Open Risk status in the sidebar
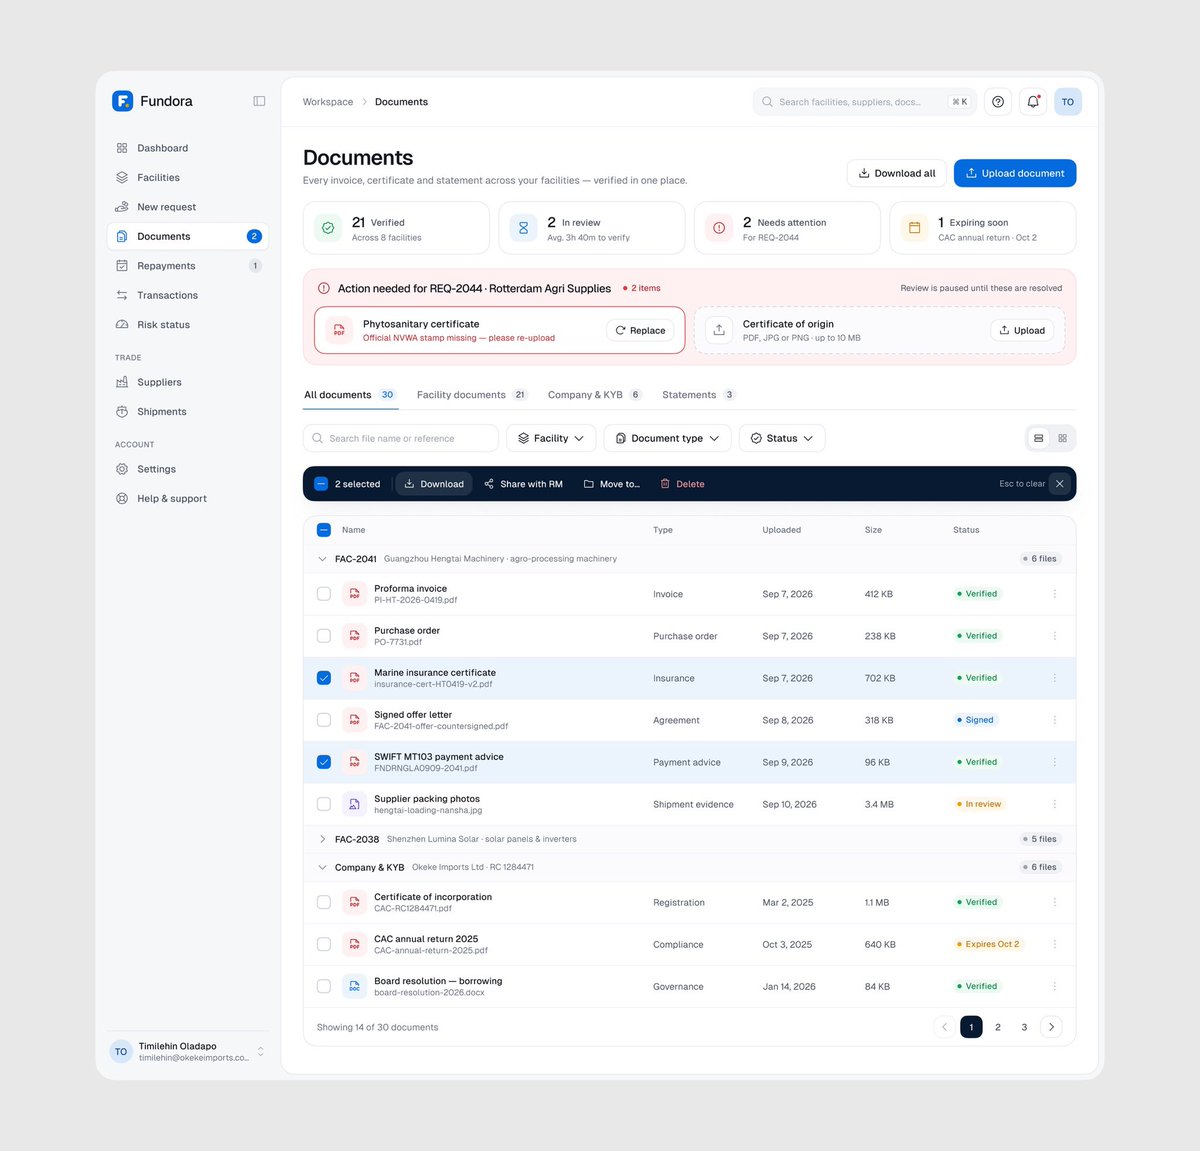The width and height of the screenshot is (1200, 1151). click(x=188, y=325)
